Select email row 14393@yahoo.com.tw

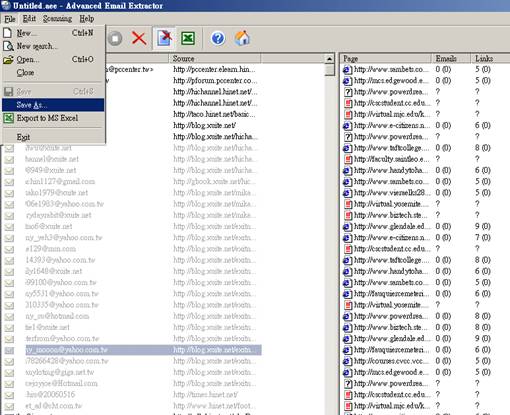[60, 260]
